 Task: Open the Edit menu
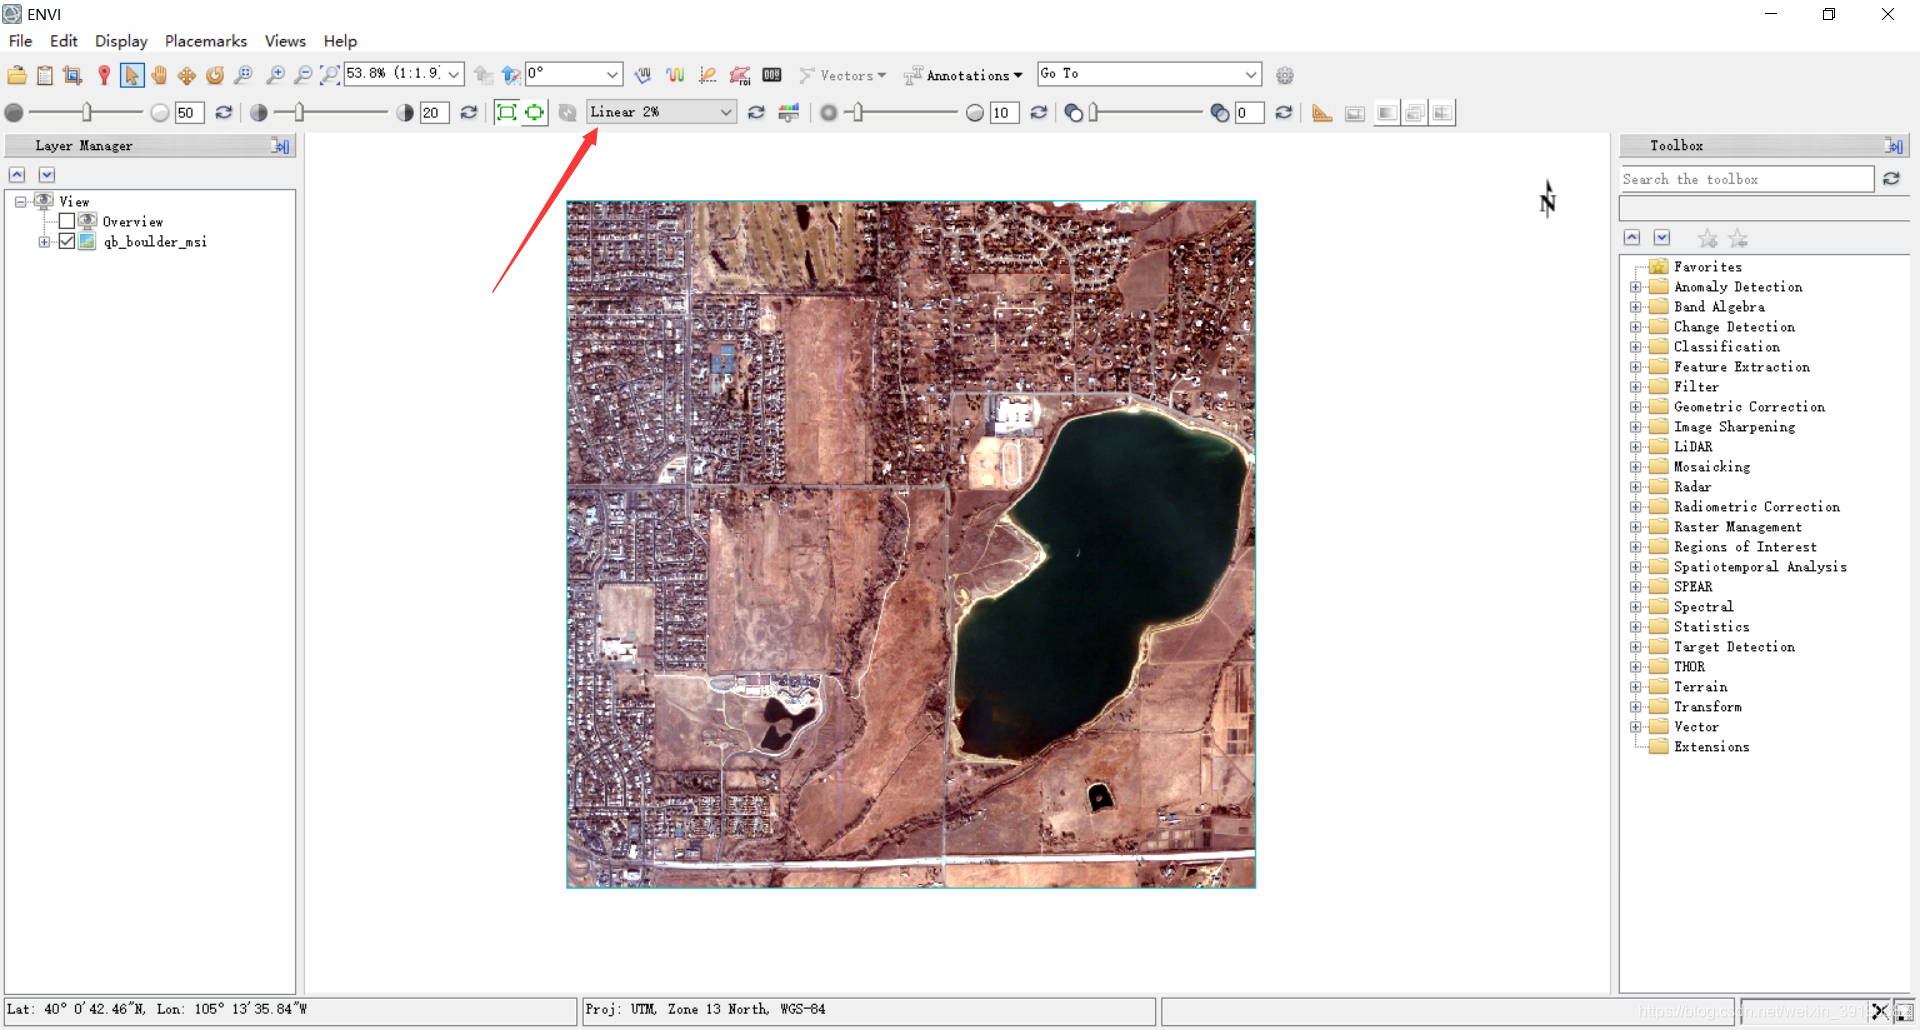point(64,41)
